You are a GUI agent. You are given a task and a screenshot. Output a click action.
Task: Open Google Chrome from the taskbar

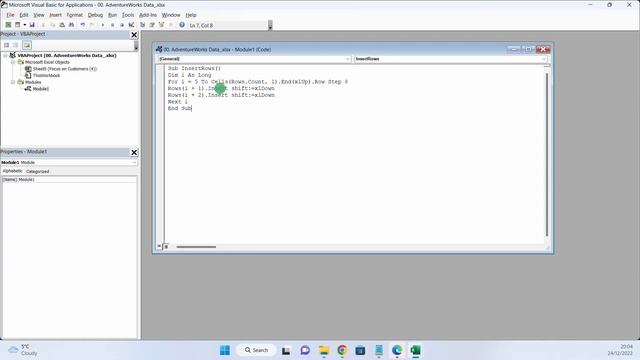[x=342, y=350]
